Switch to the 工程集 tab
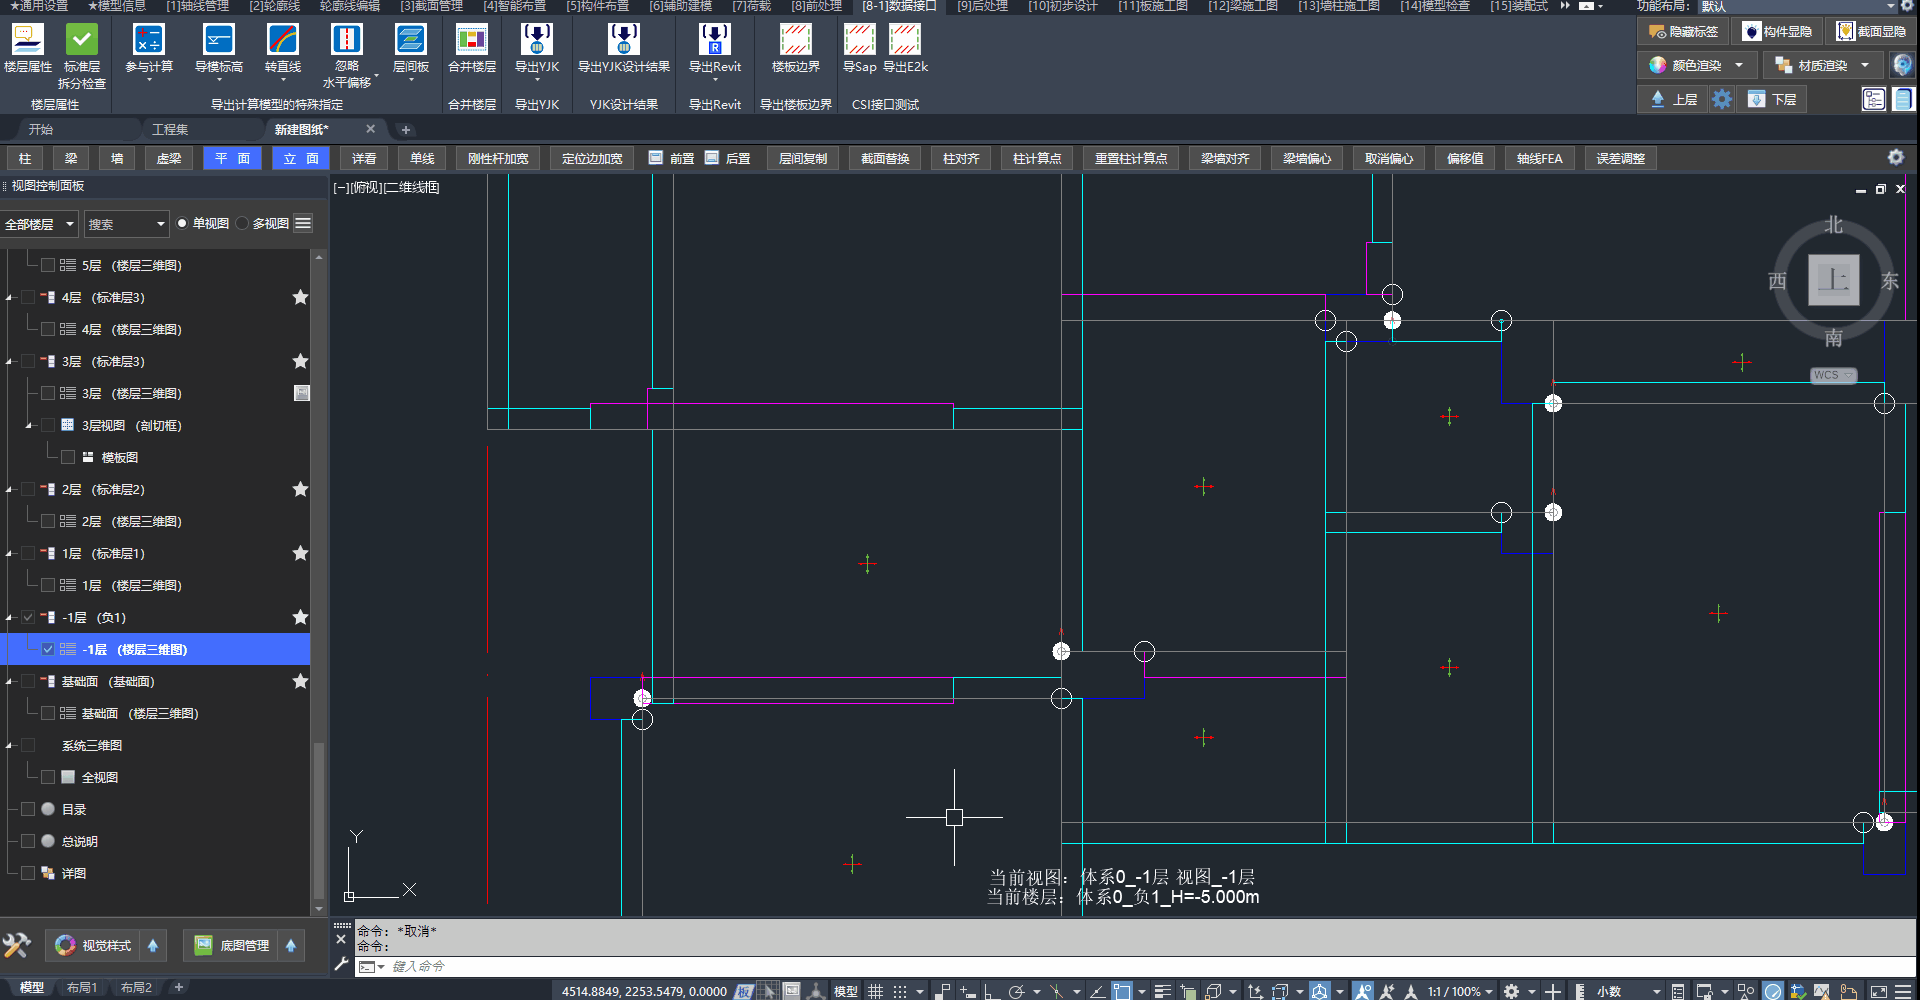This screenshot has width=1920, height=1000. tap(169, 130)
